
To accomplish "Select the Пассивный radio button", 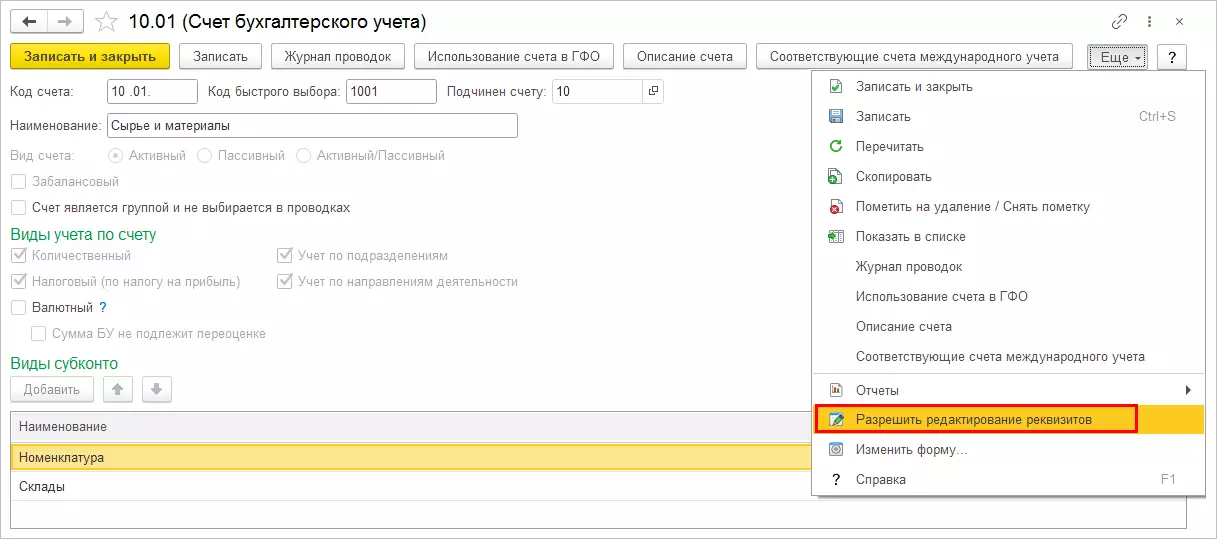I will tap(205, 156).
